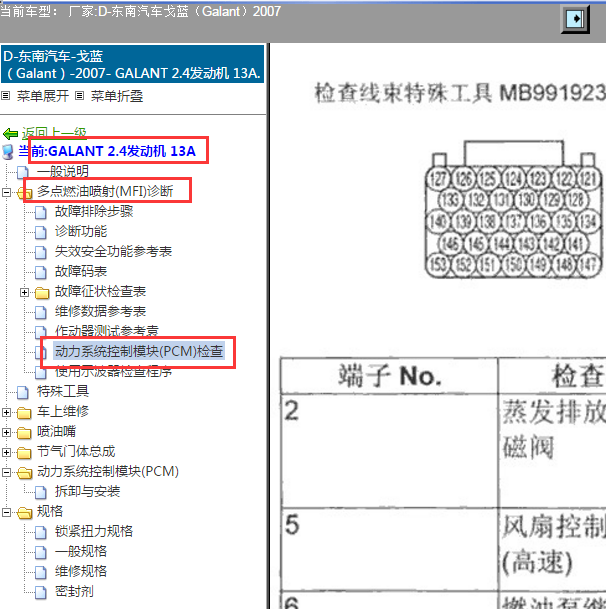
Task: Expand 故障征状检查表 folder
Action: coord(24,292)
